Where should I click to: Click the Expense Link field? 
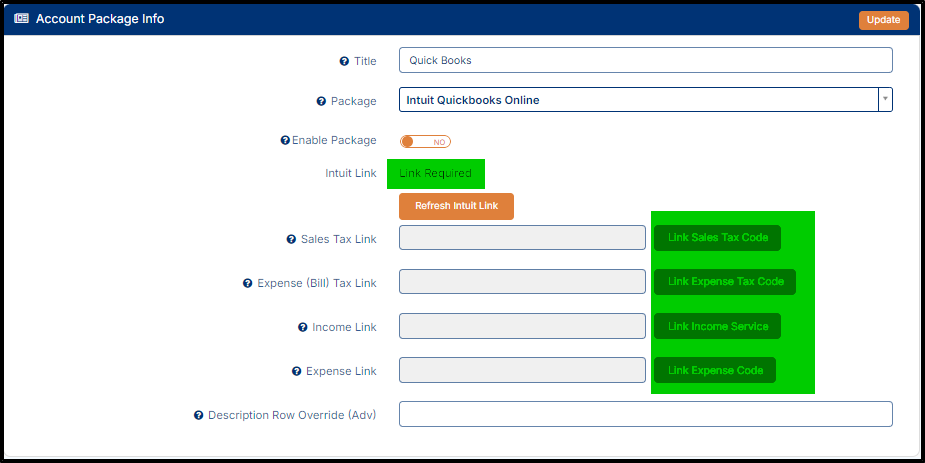(523, 370)
